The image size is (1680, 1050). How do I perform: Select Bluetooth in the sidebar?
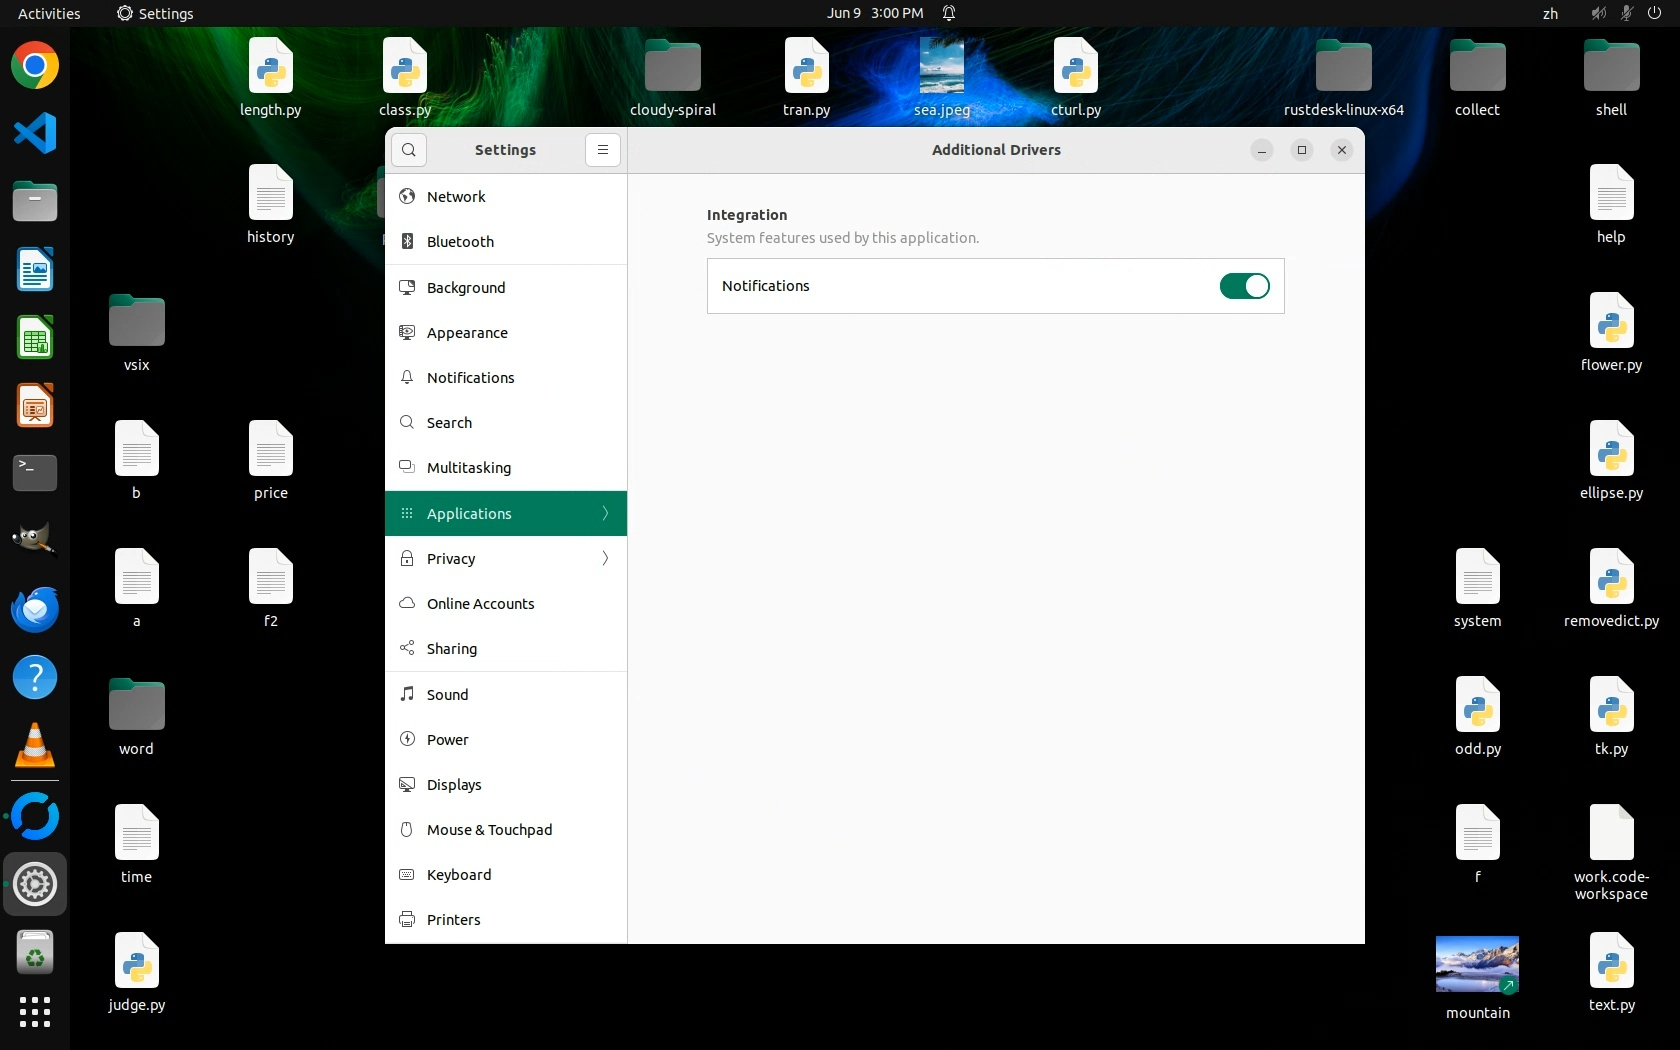pos(460,242)
